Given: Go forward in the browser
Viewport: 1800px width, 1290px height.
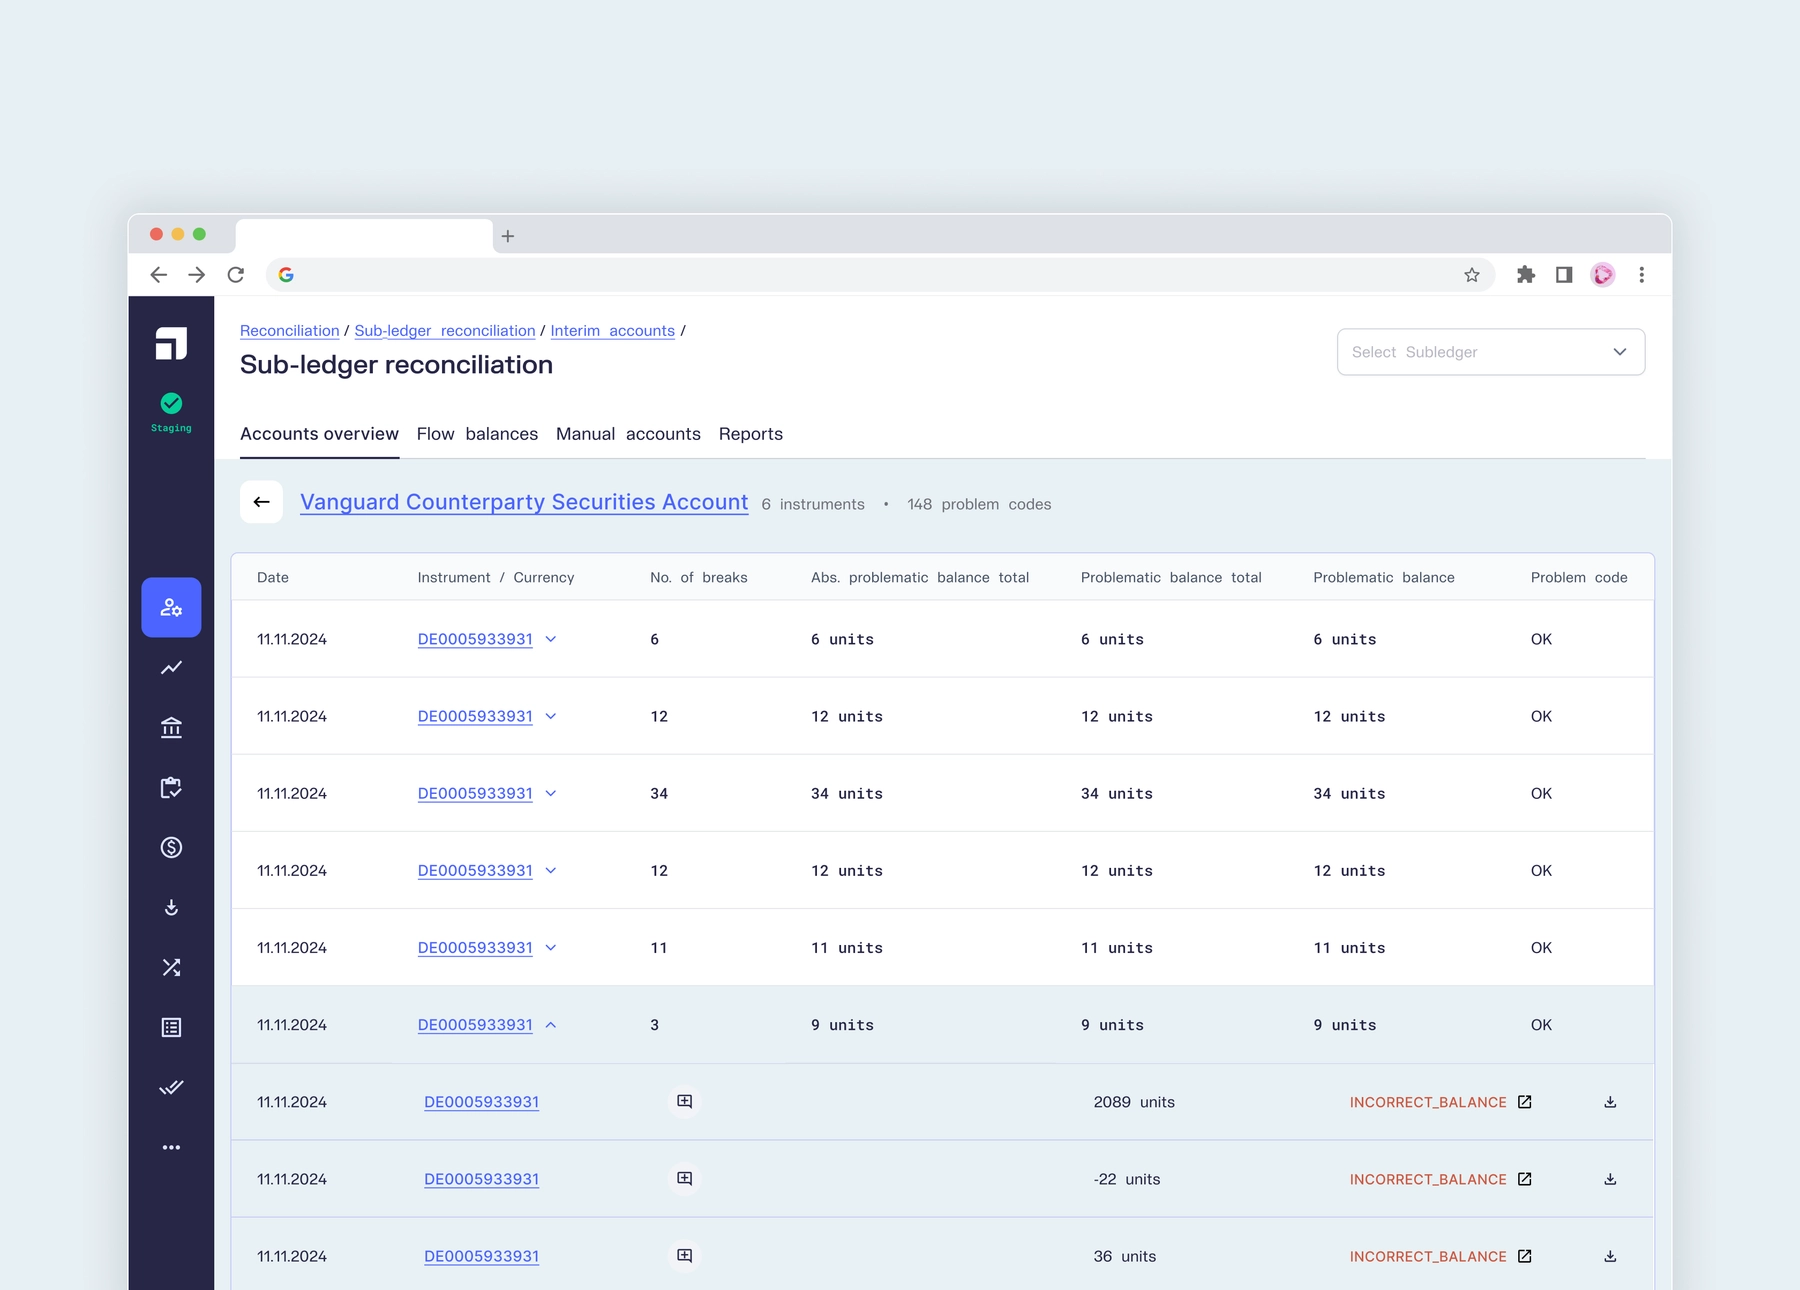Looking at the screenshot, I should [196, 275].
